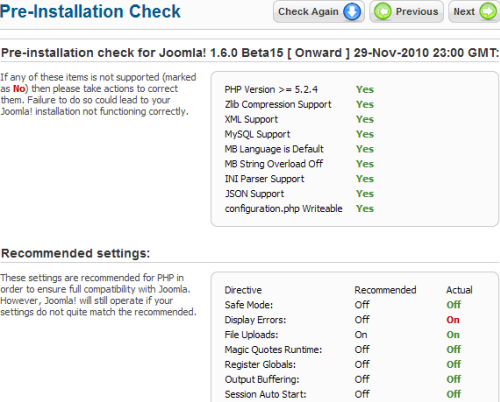Viewport: 500px width, 402px height.
Task: Click the Check Again button label
Action: tap(308, 12)
